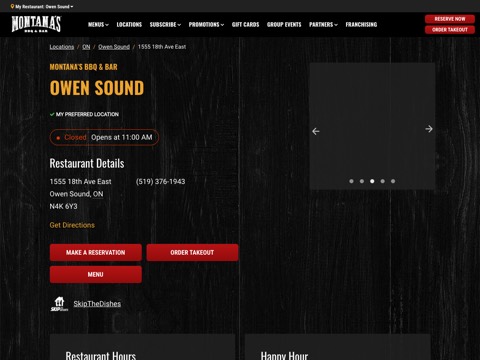480x360 pixels.
Task: Open the SkipTheDishes link
Action: pos(97,304)
